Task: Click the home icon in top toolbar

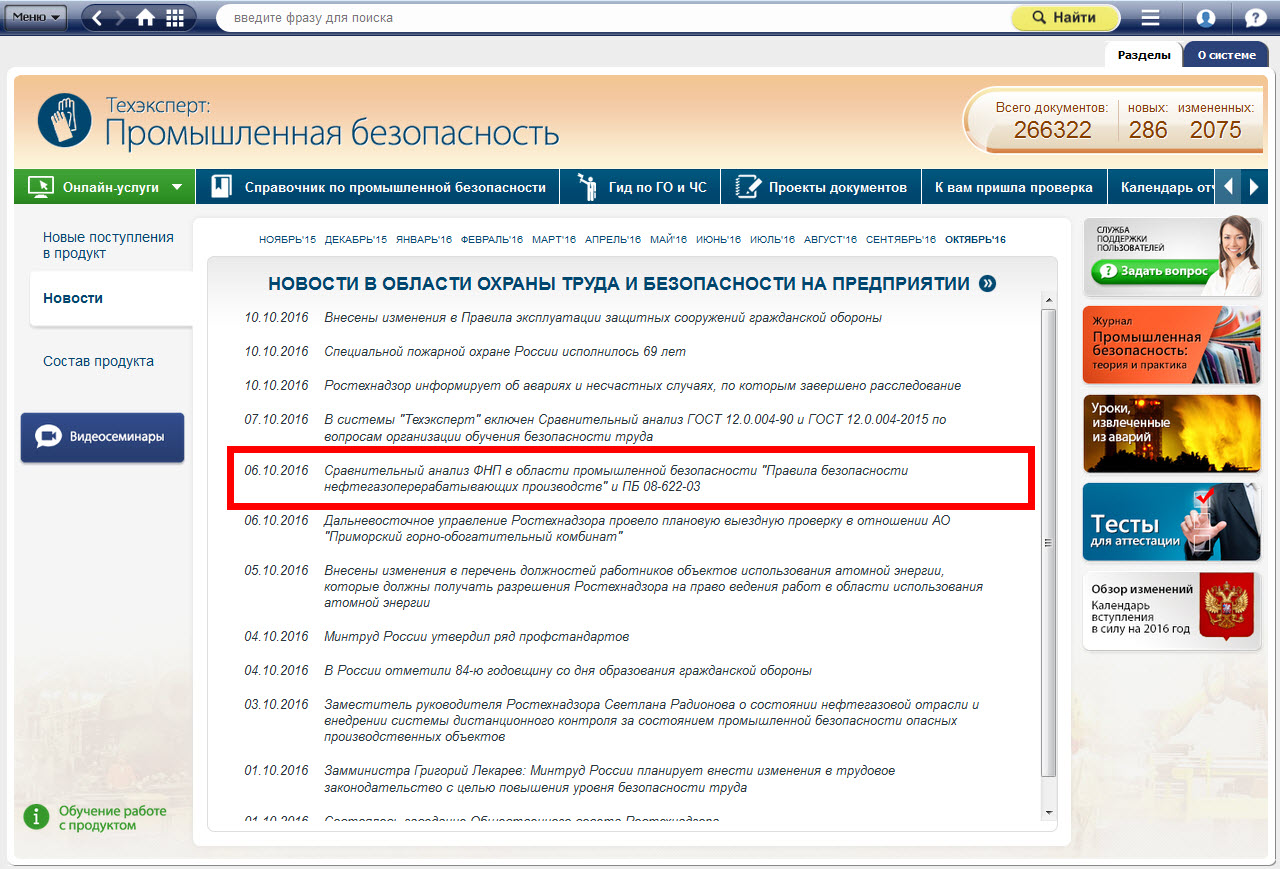Action: (146, 18)
